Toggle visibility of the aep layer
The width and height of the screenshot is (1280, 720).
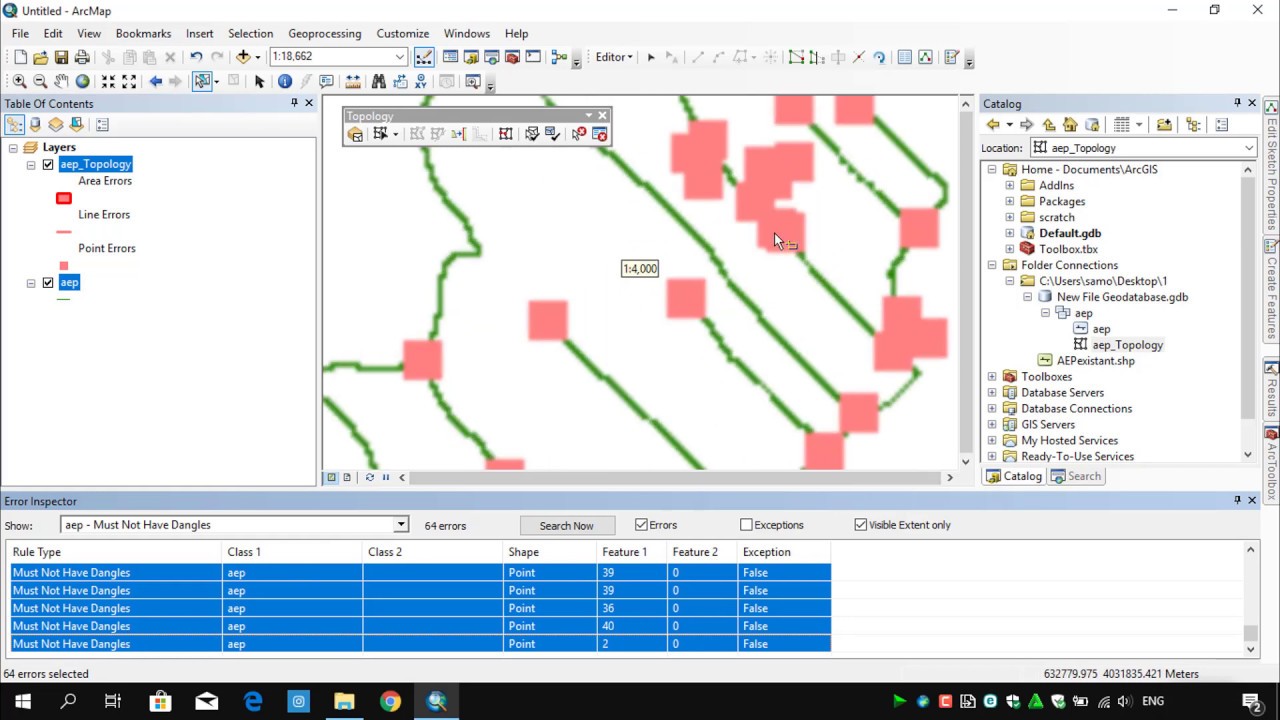click(x=48, y=283)
